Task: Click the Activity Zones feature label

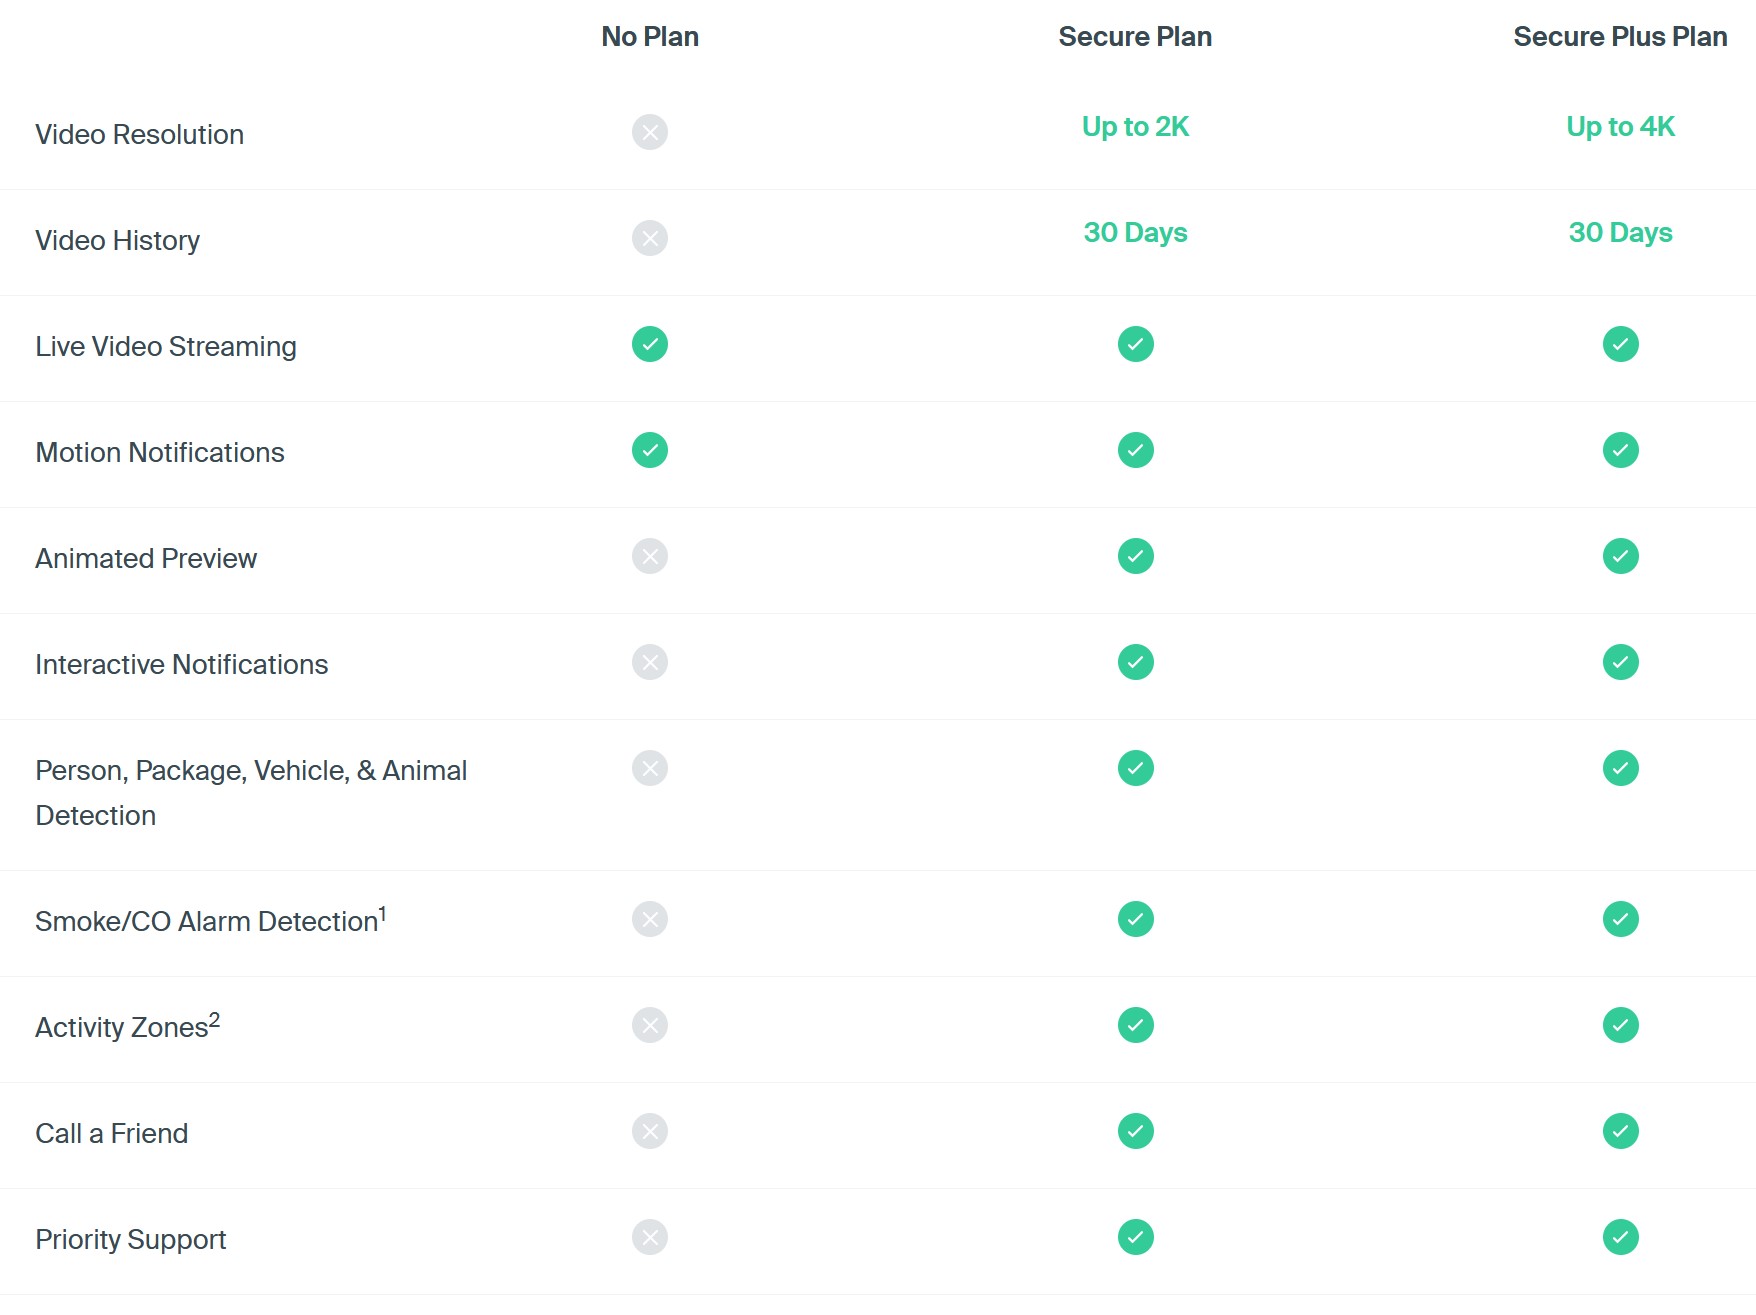Action: (127, 1027)
